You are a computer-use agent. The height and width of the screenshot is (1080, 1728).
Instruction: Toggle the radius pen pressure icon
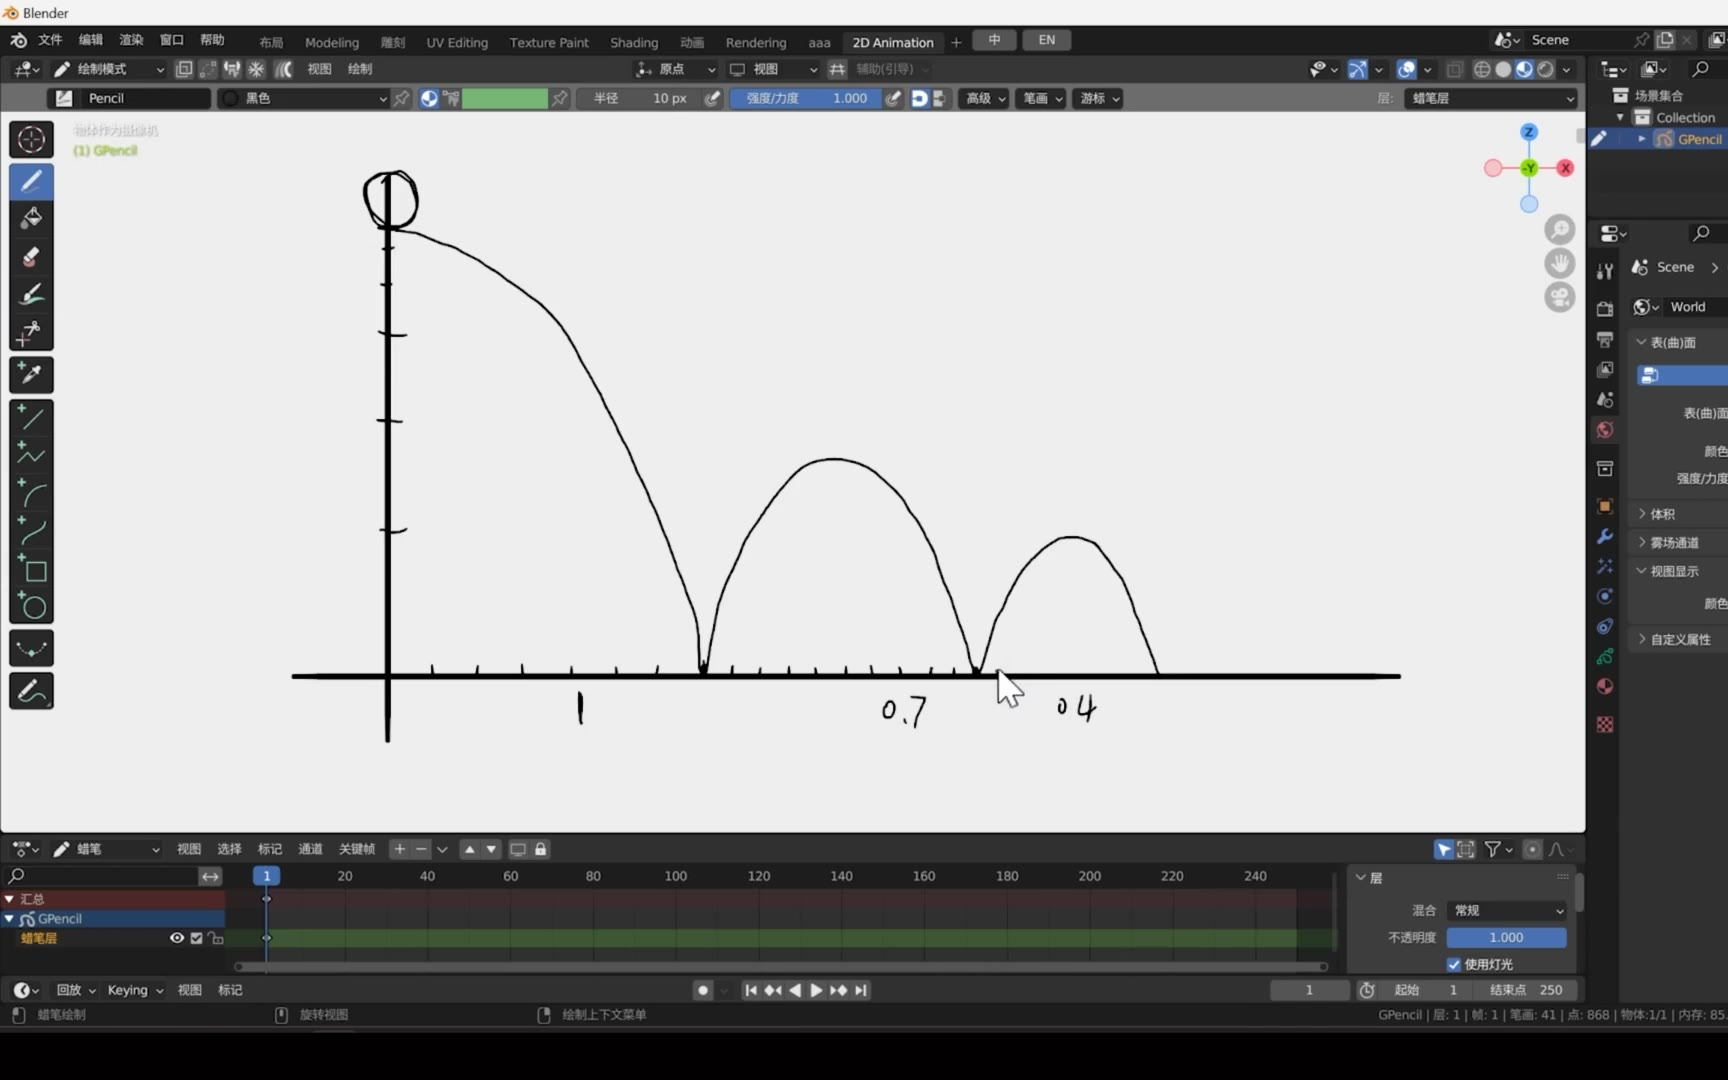point(712,98)
